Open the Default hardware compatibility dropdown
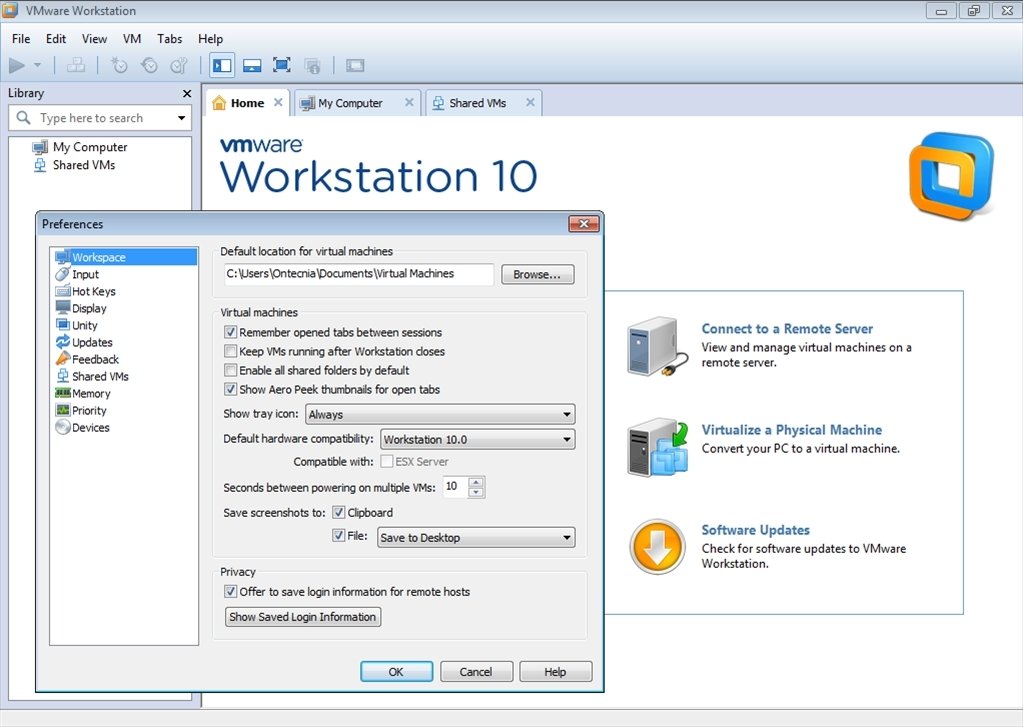The height and width of the screenshot is (727, 1023). (478, 440)
